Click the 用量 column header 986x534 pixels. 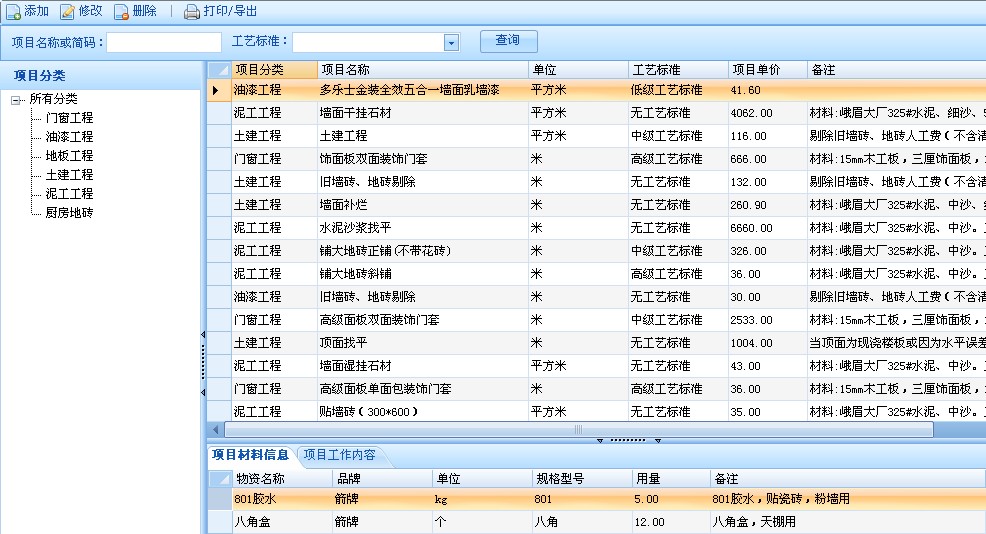point(671,479)
